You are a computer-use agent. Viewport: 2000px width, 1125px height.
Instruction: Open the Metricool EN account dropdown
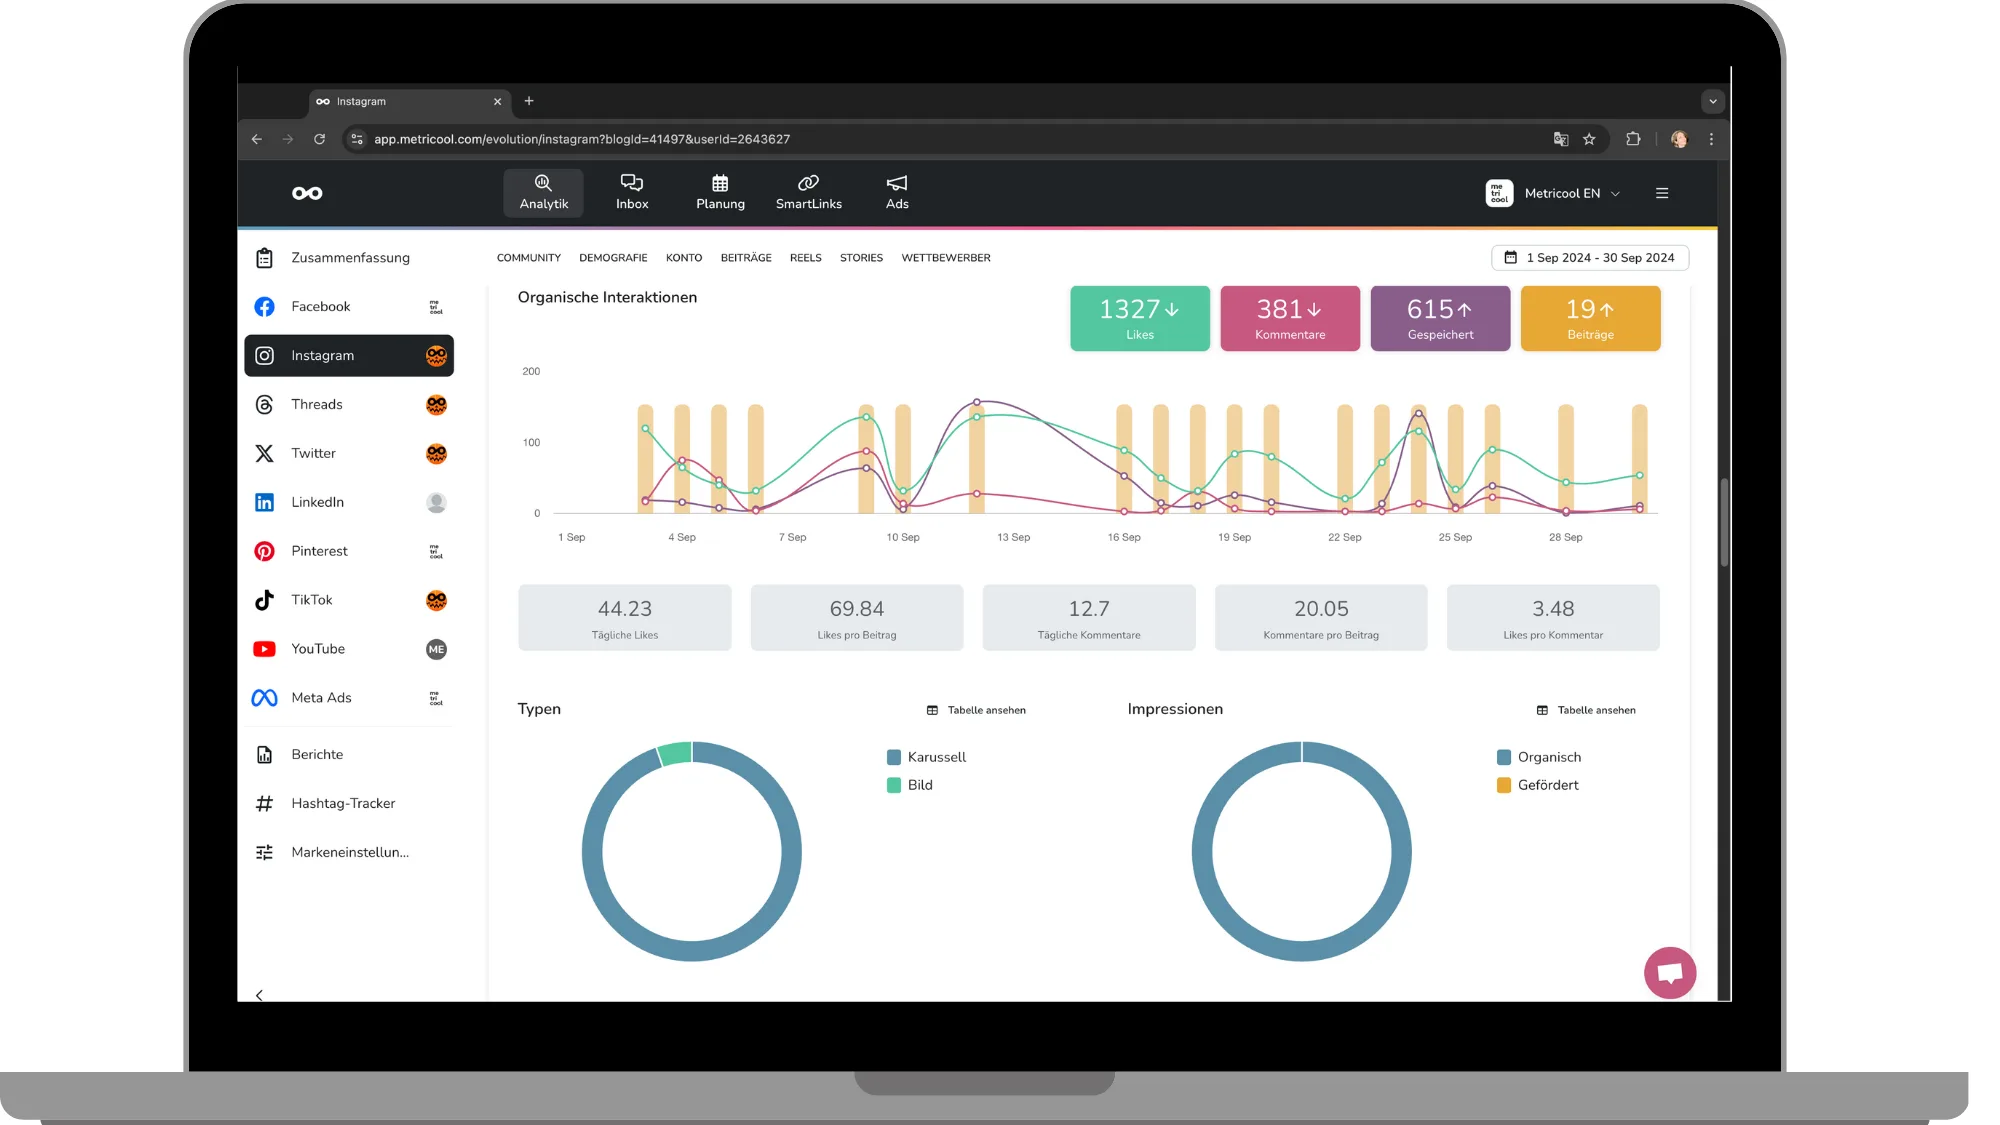click(x=1562, y=193)
